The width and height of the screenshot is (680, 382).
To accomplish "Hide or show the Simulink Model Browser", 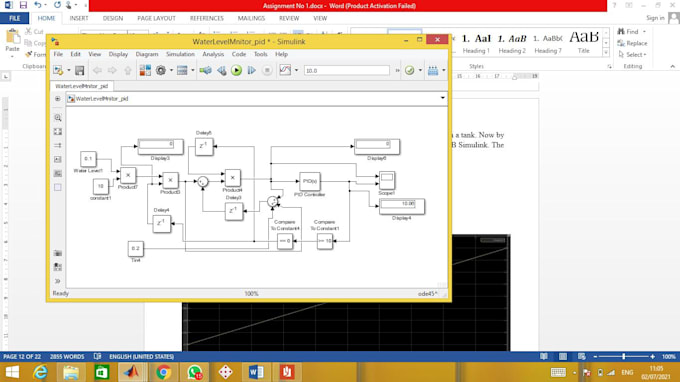I will tap(58, 99).
